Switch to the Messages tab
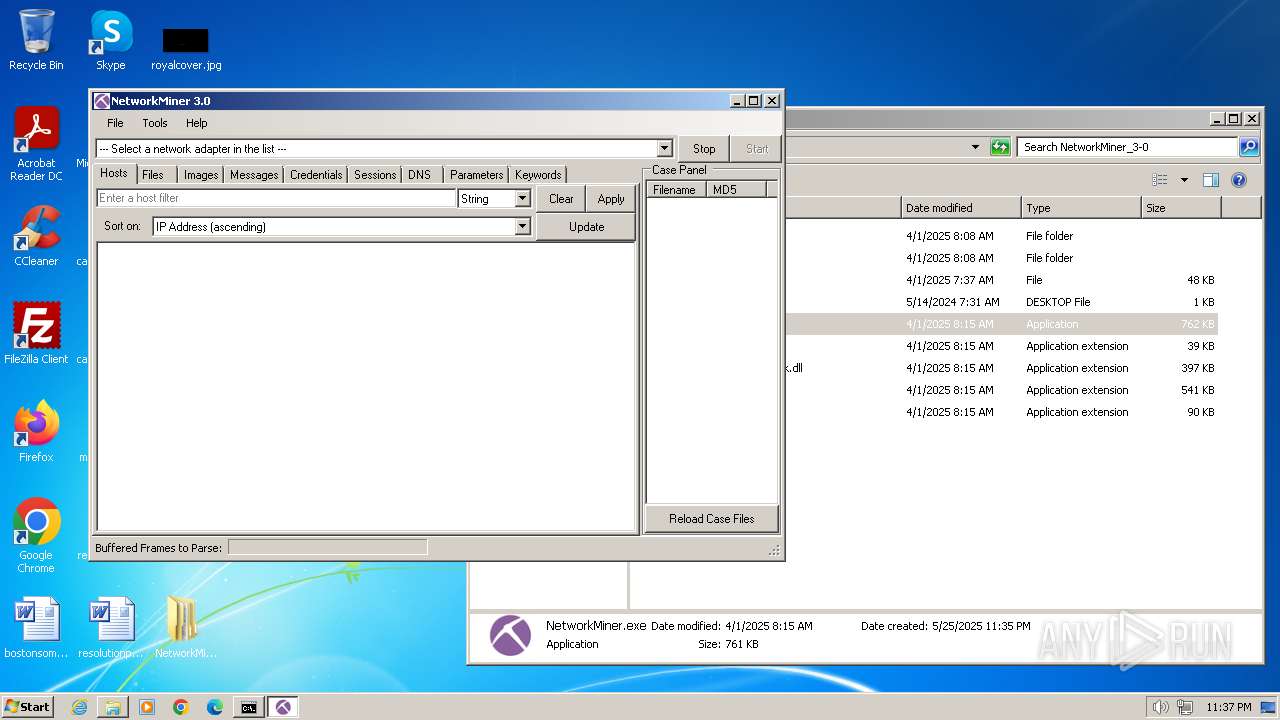The image size is (1280, 720). (254, 174)
